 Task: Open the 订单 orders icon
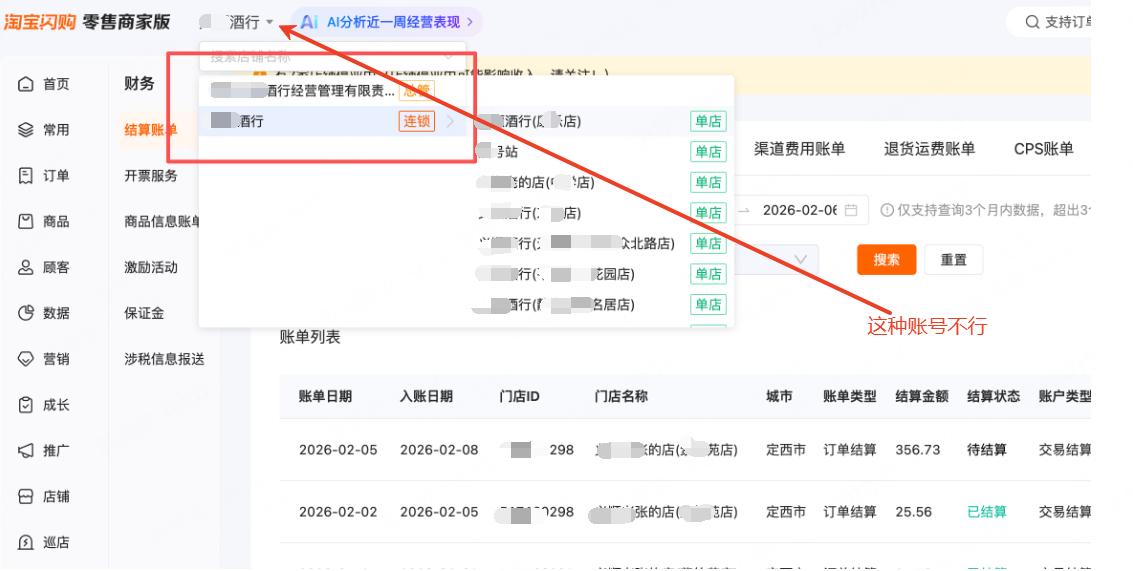(25, 176)
